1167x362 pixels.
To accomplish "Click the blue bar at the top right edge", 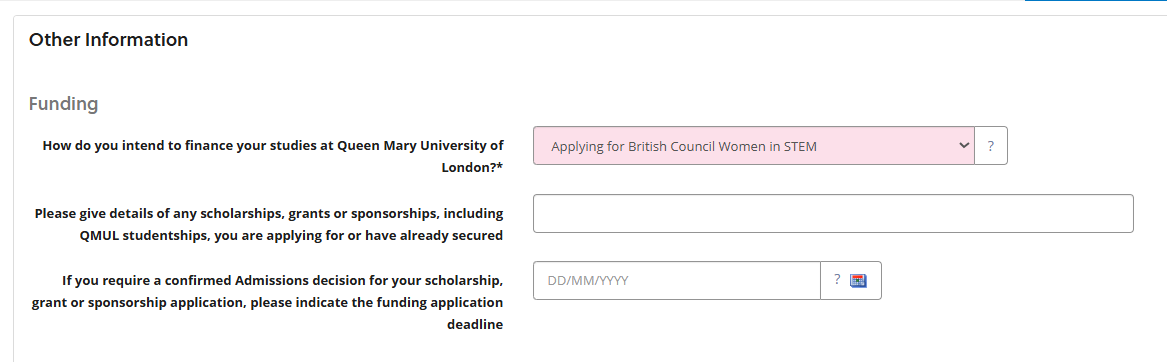I will pos(1096,1).
